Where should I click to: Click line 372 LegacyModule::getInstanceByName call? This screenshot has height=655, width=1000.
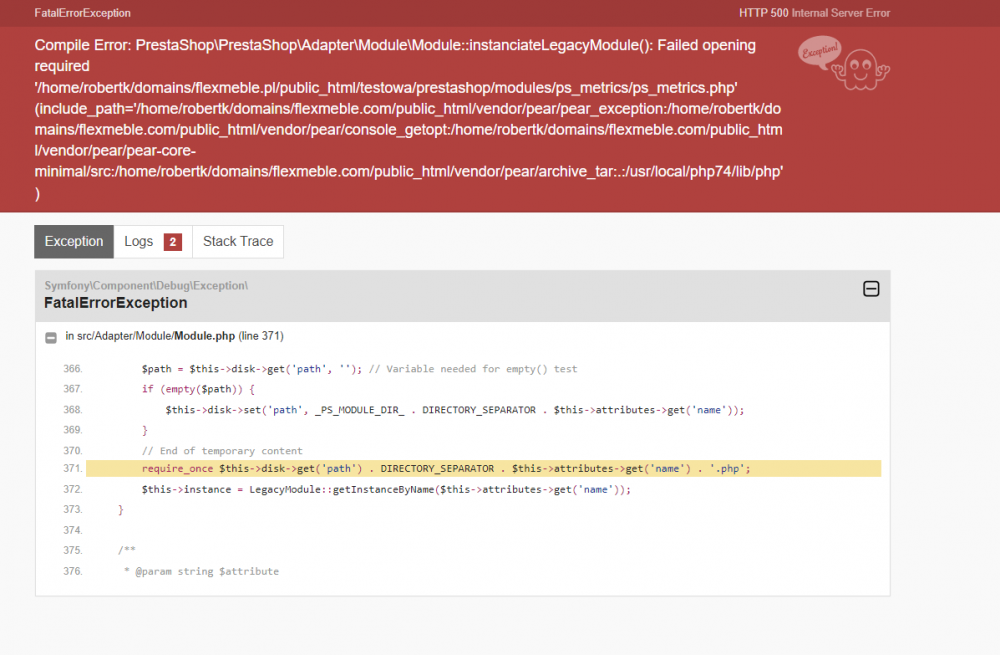386,490
